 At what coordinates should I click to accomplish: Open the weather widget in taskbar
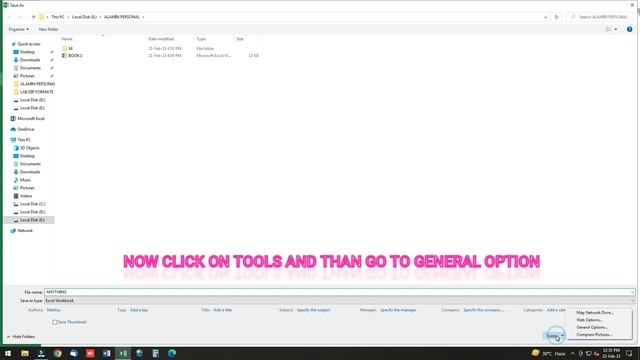point(549,353)
